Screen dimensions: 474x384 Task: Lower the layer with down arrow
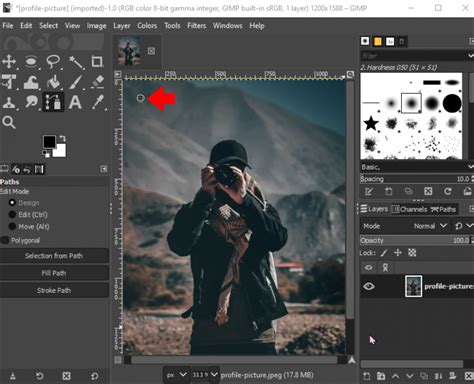point(410,376)
